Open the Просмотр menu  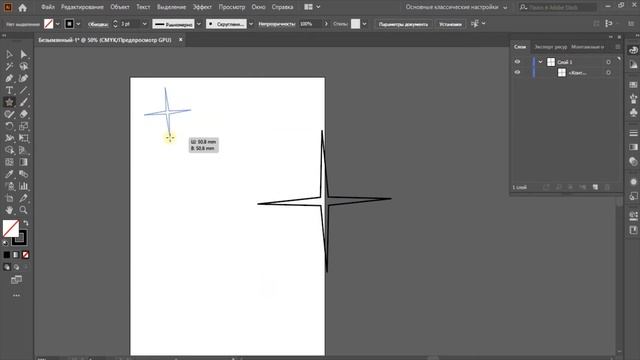231,7
